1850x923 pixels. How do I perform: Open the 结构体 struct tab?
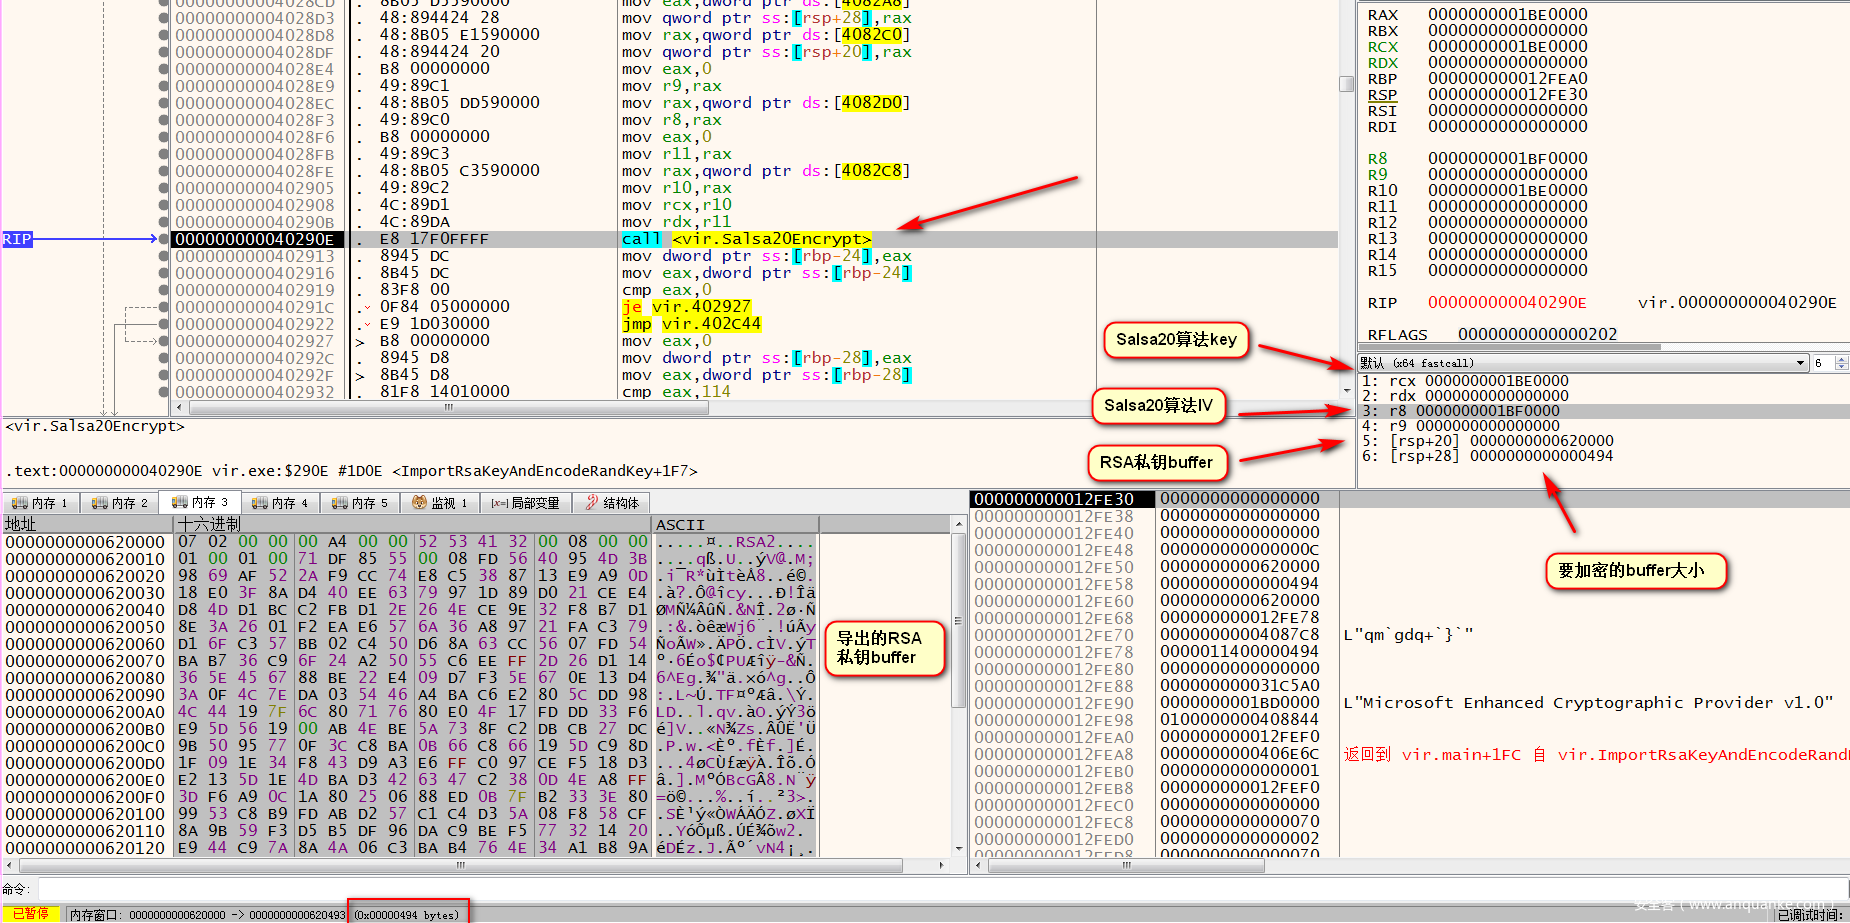(613, 503)
